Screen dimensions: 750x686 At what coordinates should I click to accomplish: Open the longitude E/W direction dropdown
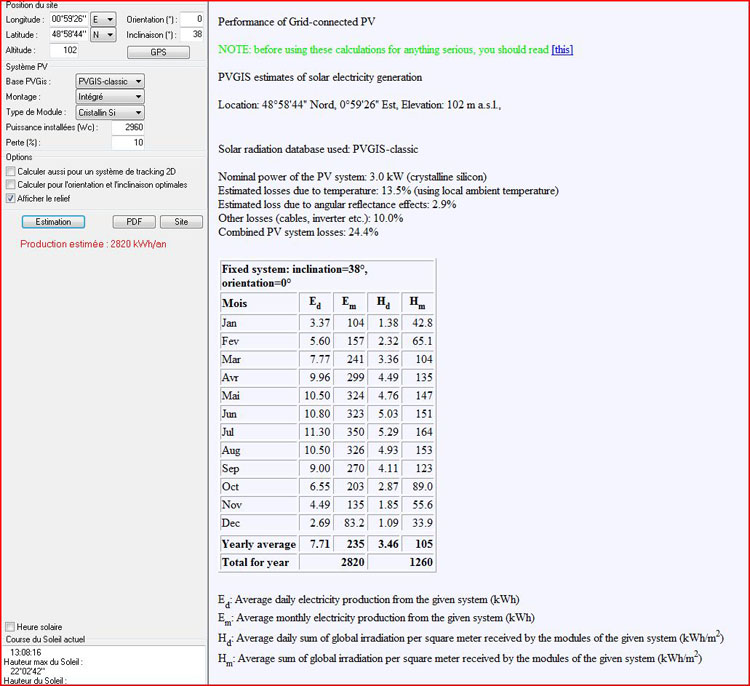click(104, 19)
